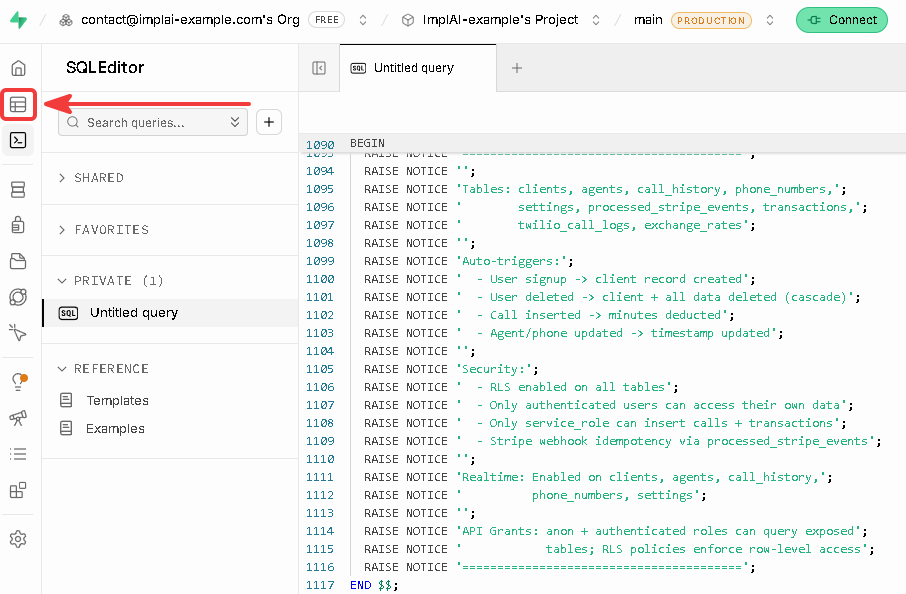Click the 'API Grants' code line
The image size is (906, 594).
[615, 531]
